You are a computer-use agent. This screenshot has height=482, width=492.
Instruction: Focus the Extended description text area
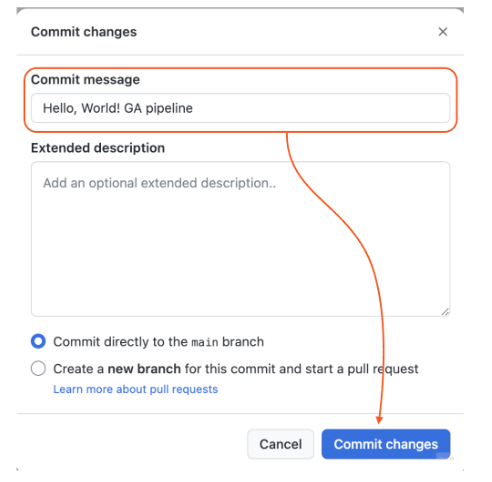(x=240, y=239)
